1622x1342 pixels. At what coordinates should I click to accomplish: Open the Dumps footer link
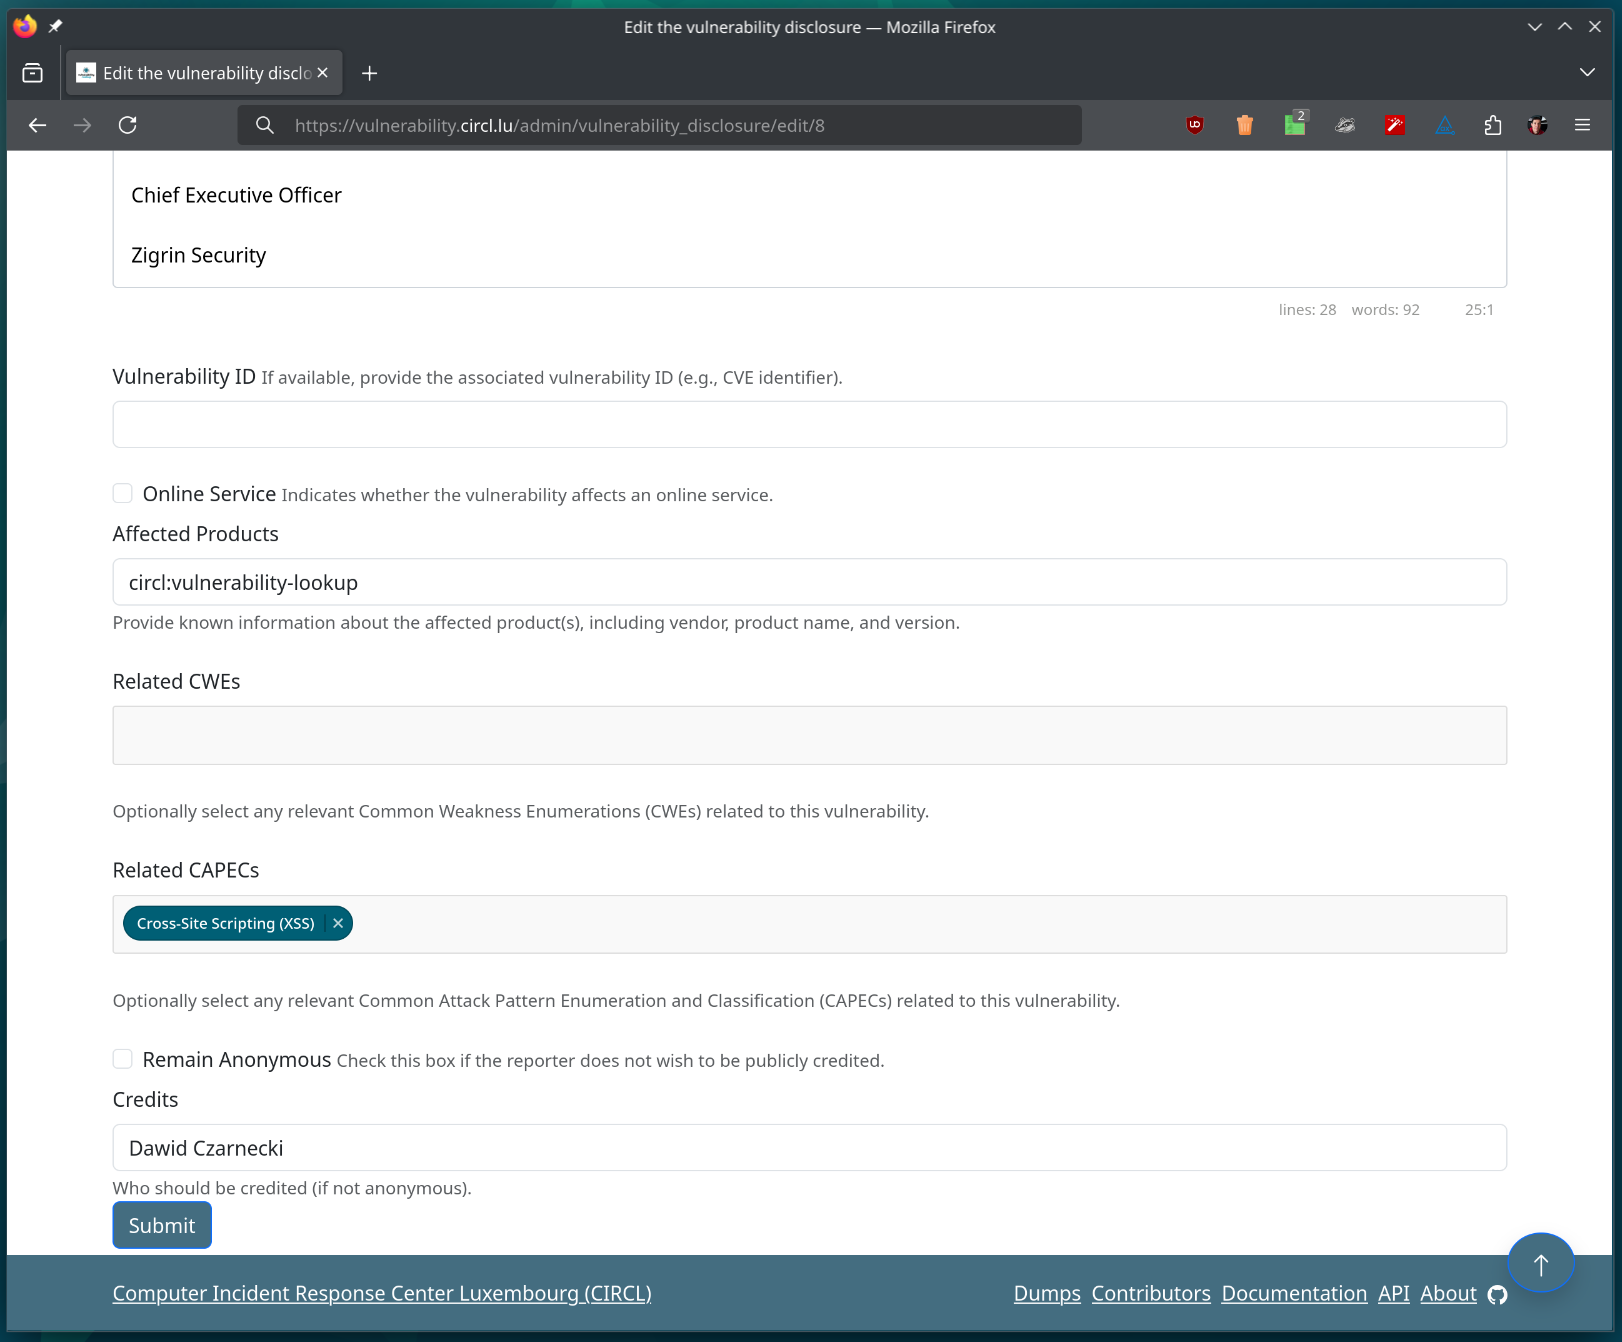[x=1046, y=1293]
